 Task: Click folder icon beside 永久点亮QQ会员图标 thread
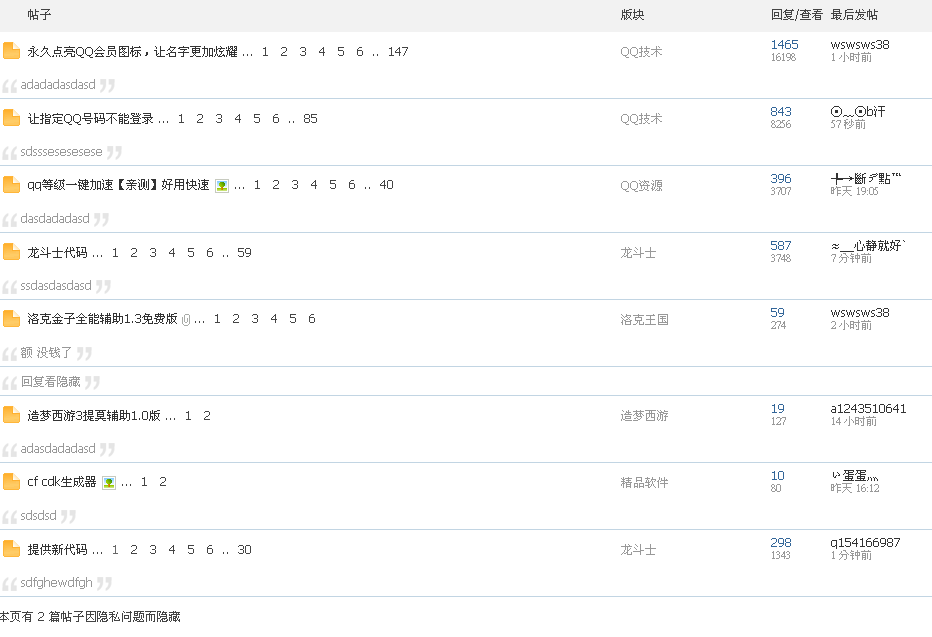11,51
